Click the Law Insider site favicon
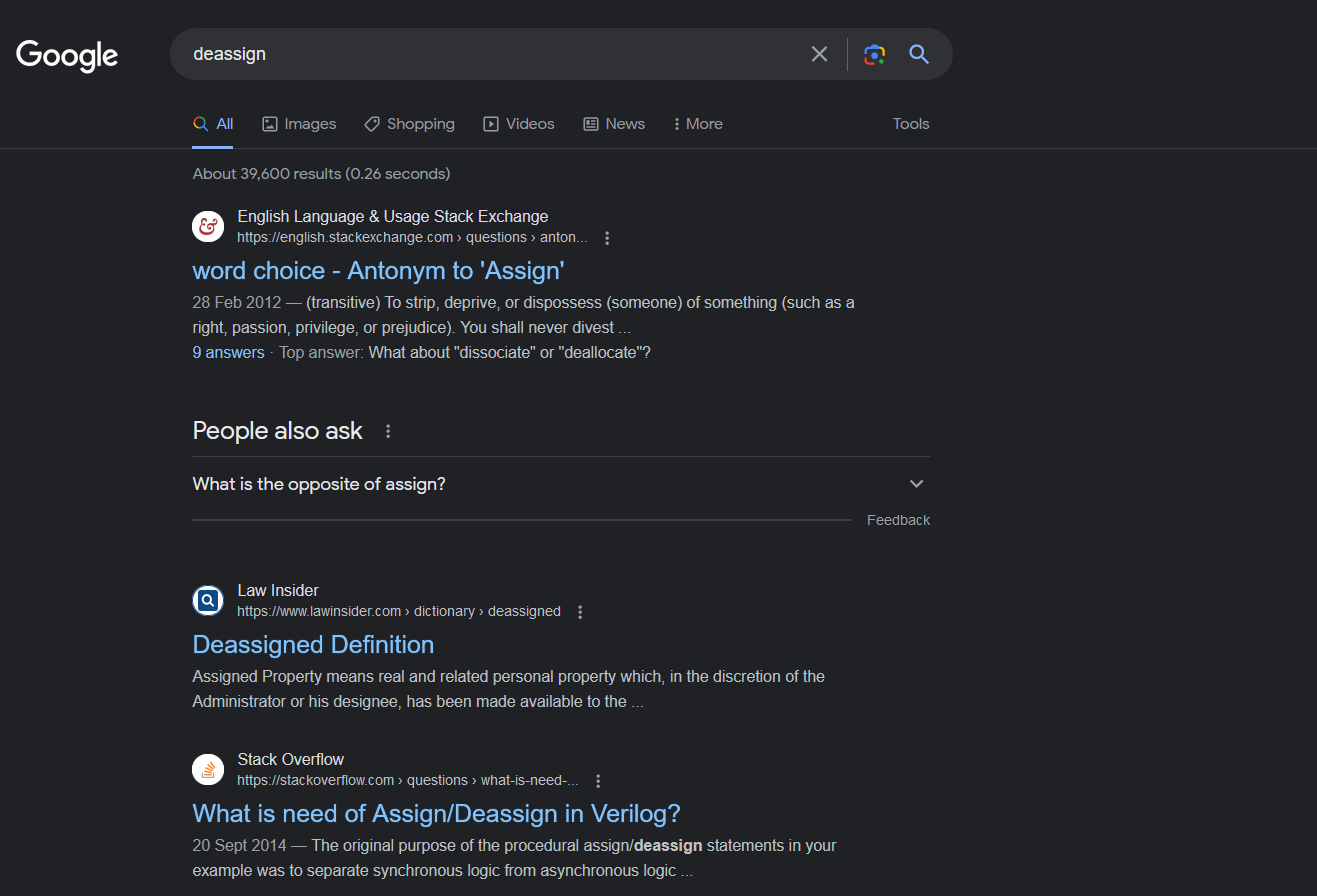This screenshot has height=896, width=1317. pyautogui.click(x=208, y=601)
